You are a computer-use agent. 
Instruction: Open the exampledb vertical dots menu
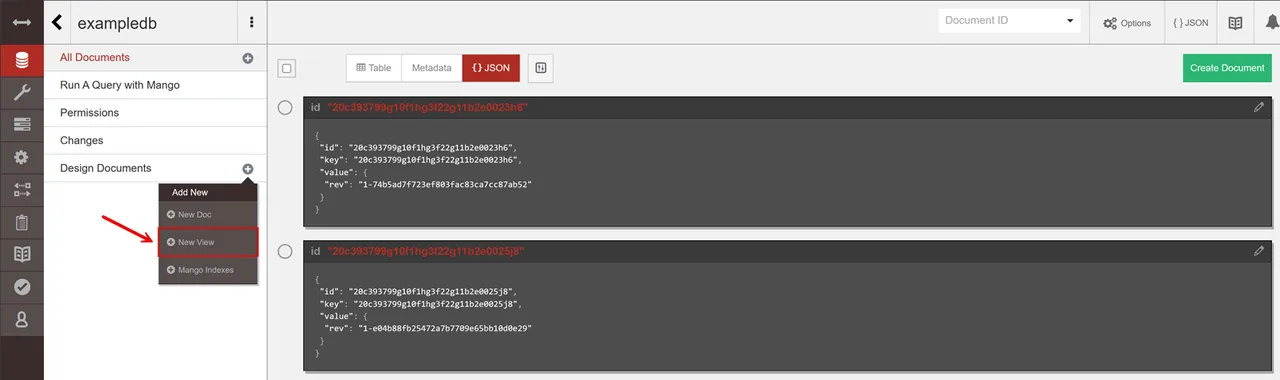coord(251,22)
